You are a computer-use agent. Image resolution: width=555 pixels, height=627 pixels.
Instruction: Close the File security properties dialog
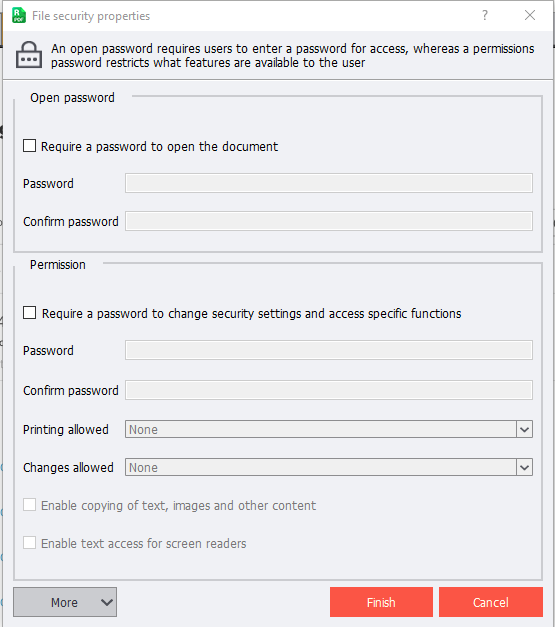[x=530, y=15]
